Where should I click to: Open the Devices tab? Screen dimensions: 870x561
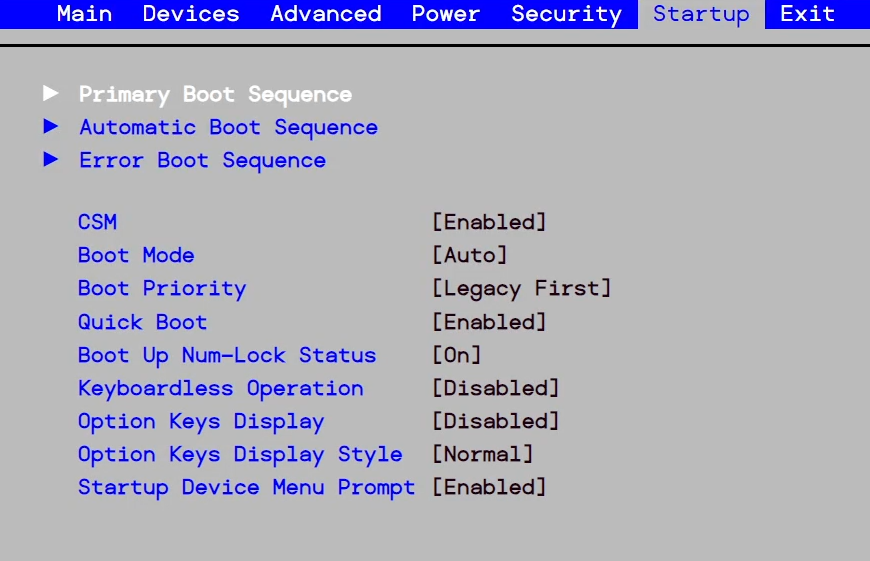coord(191,14)
